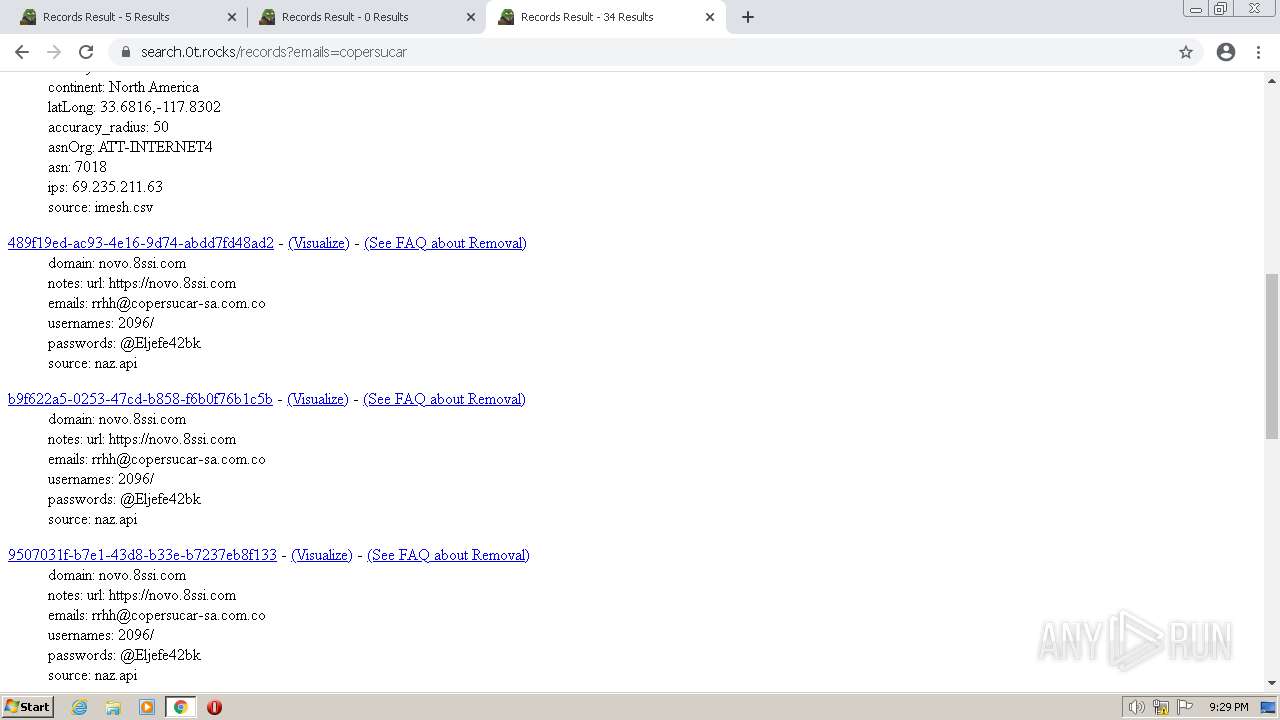The image size is (1280, 720).
Task: Open Action Center flag icon
Action: (1185, 707)
